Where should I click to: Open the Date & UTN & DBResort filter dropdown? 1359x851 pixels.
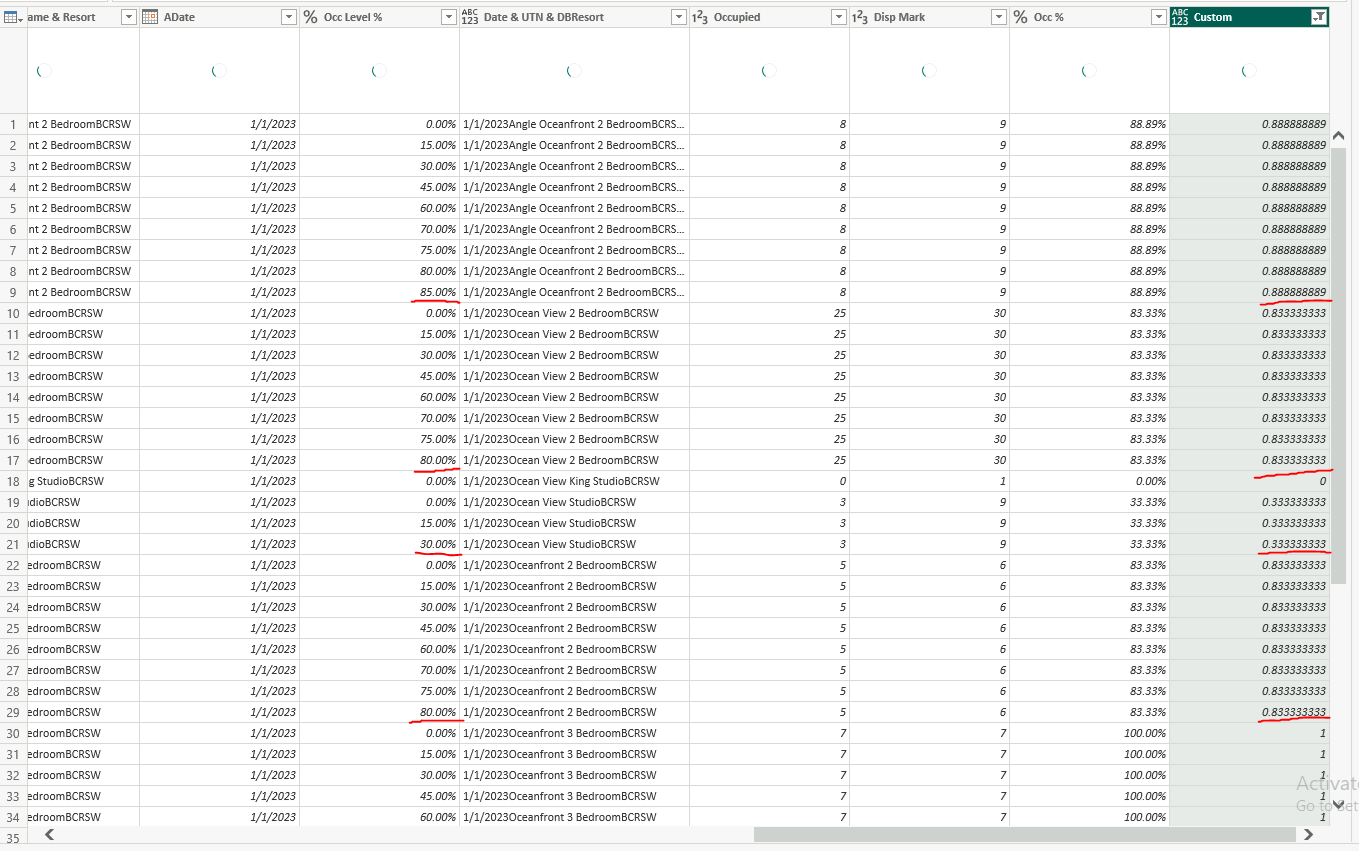click(679, 17)
